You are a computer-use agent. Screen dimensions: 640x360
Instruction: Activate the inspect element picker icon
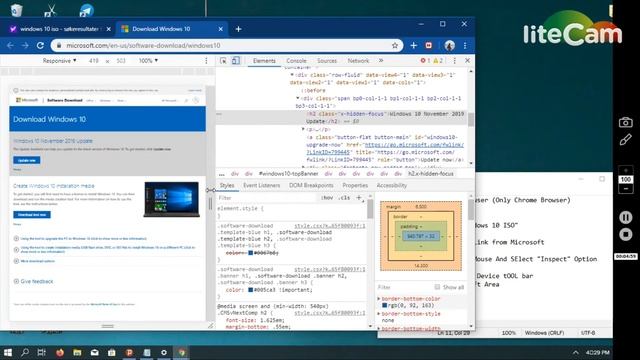pos(223,61)
